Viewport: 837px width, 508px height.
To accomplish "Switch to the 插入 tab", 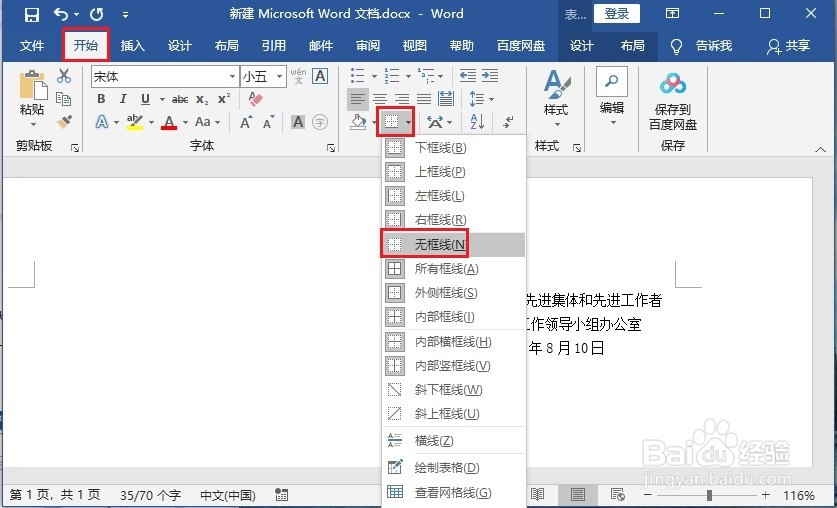I will coord(132,46).
